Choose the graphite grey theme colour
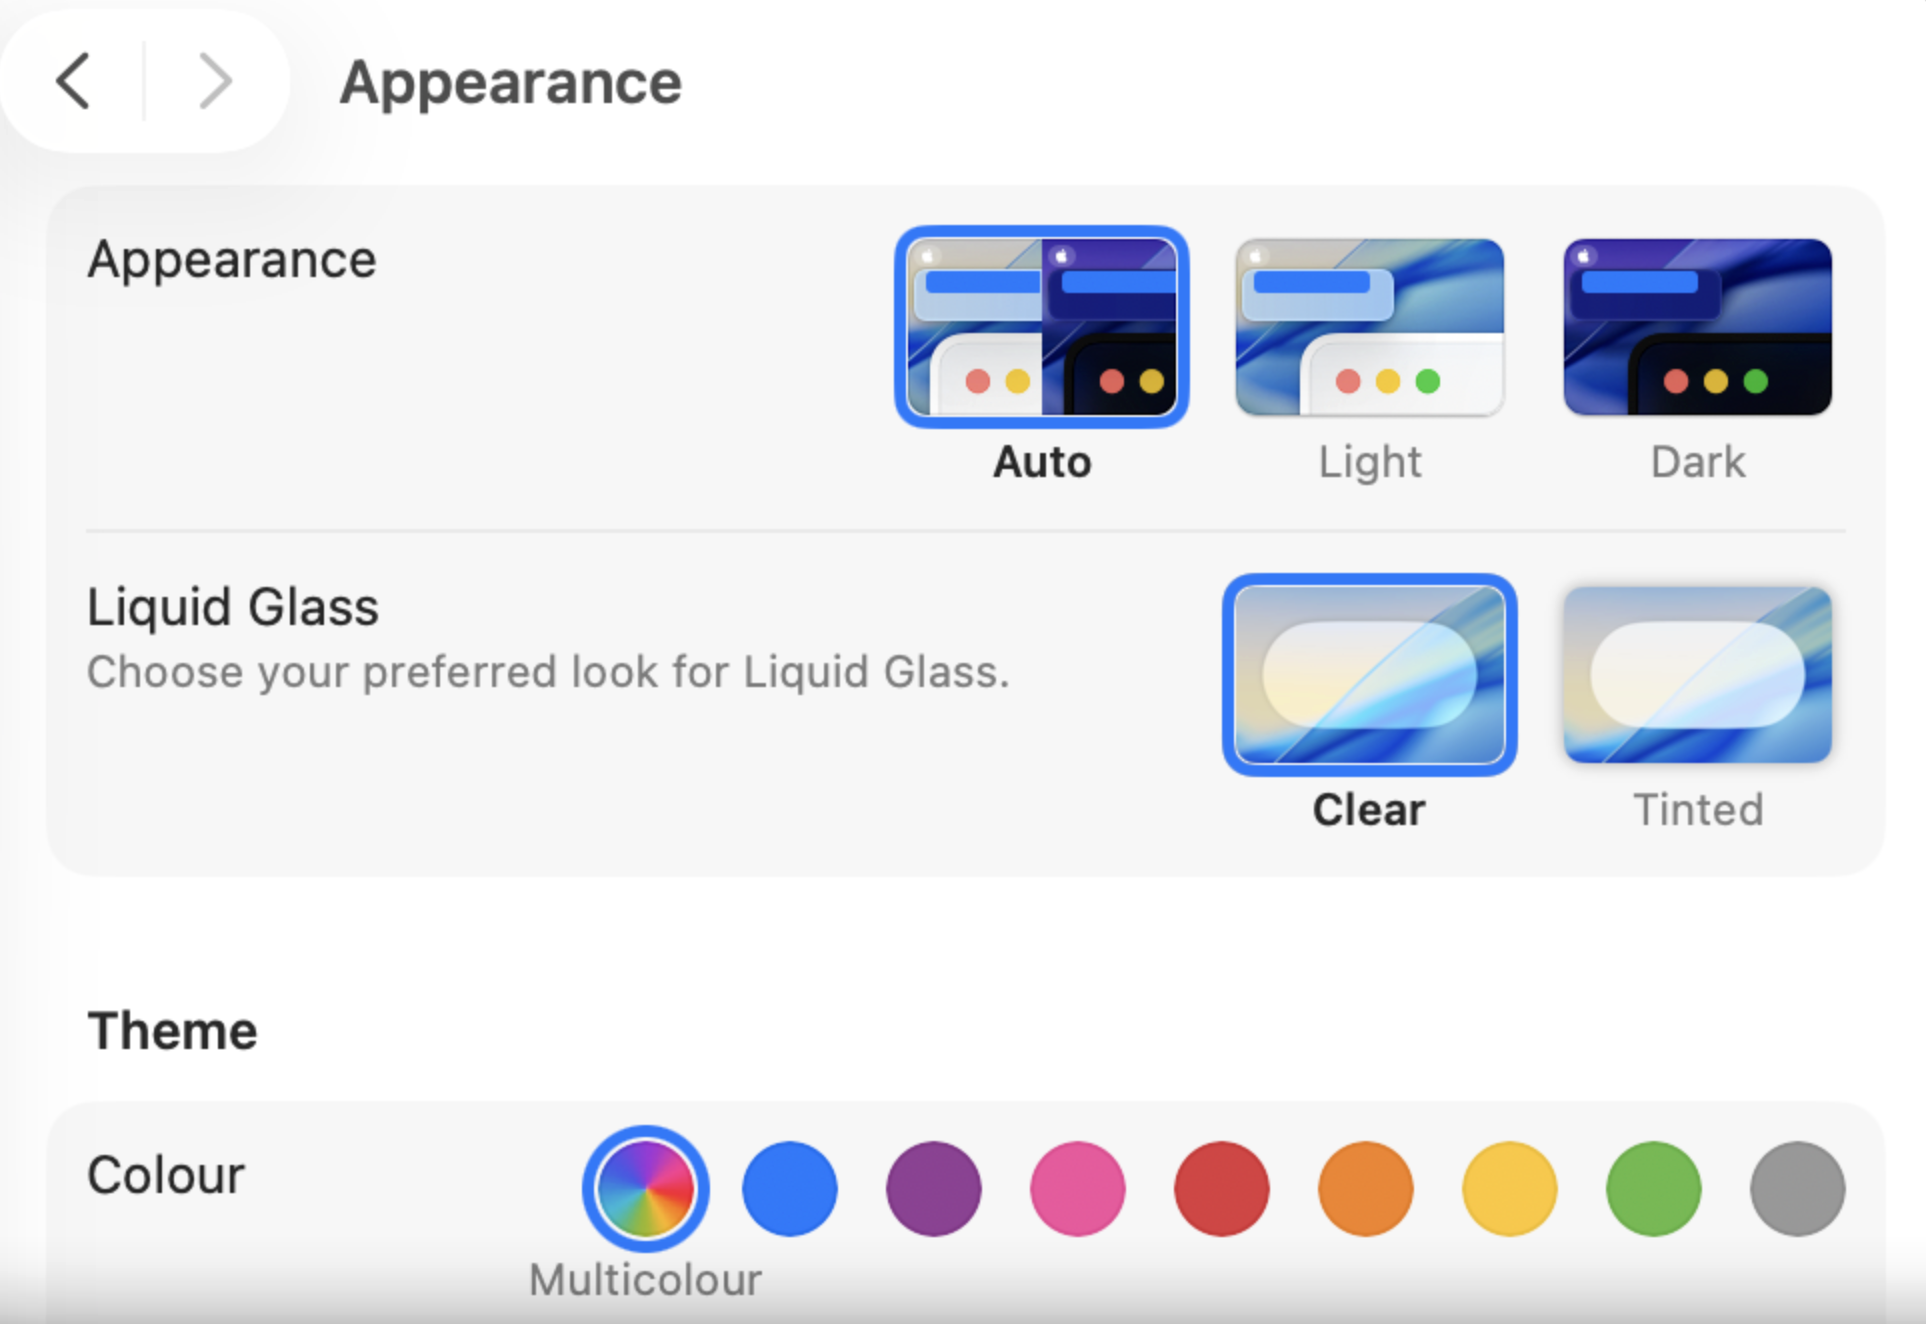This screenshot has height=1324, width=1926. point(1798,1189)
